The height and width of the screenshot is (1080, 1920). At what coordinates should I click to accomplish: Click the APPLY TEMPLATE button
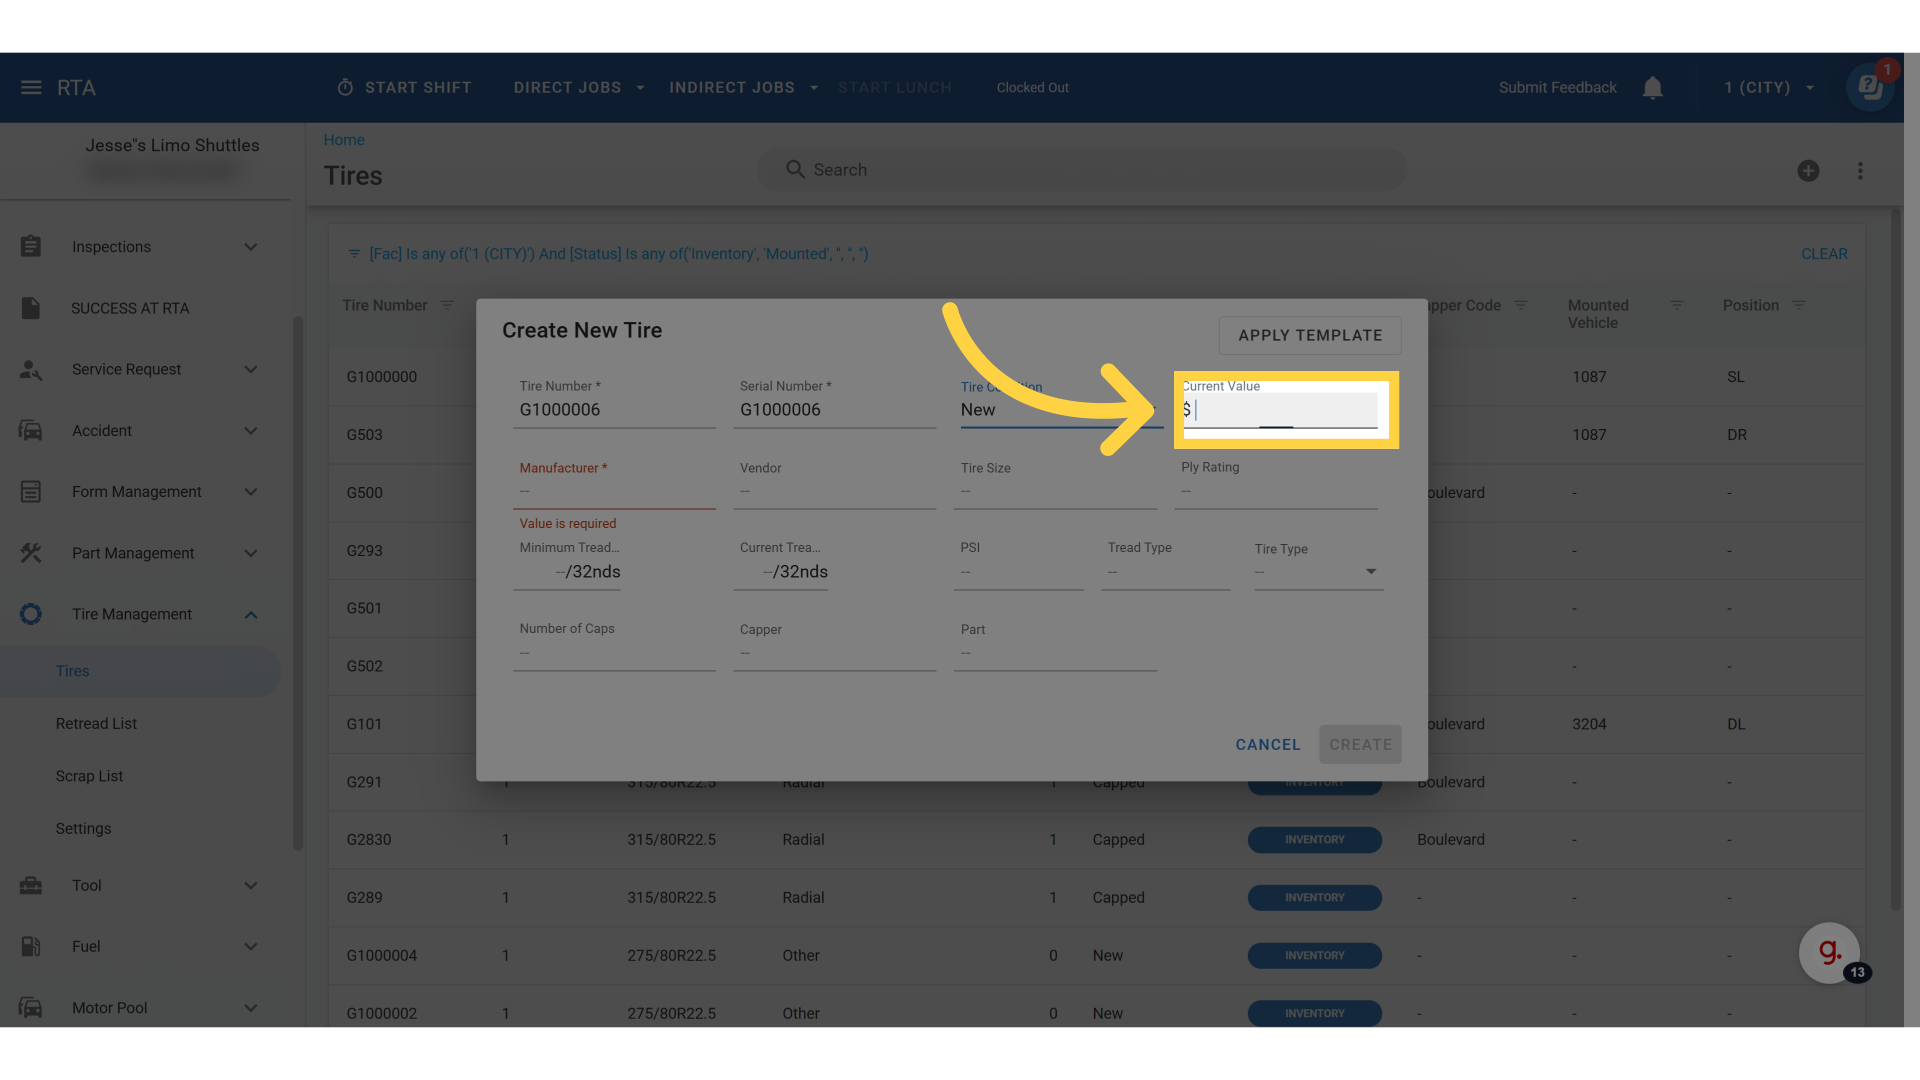coord(1310,335)
